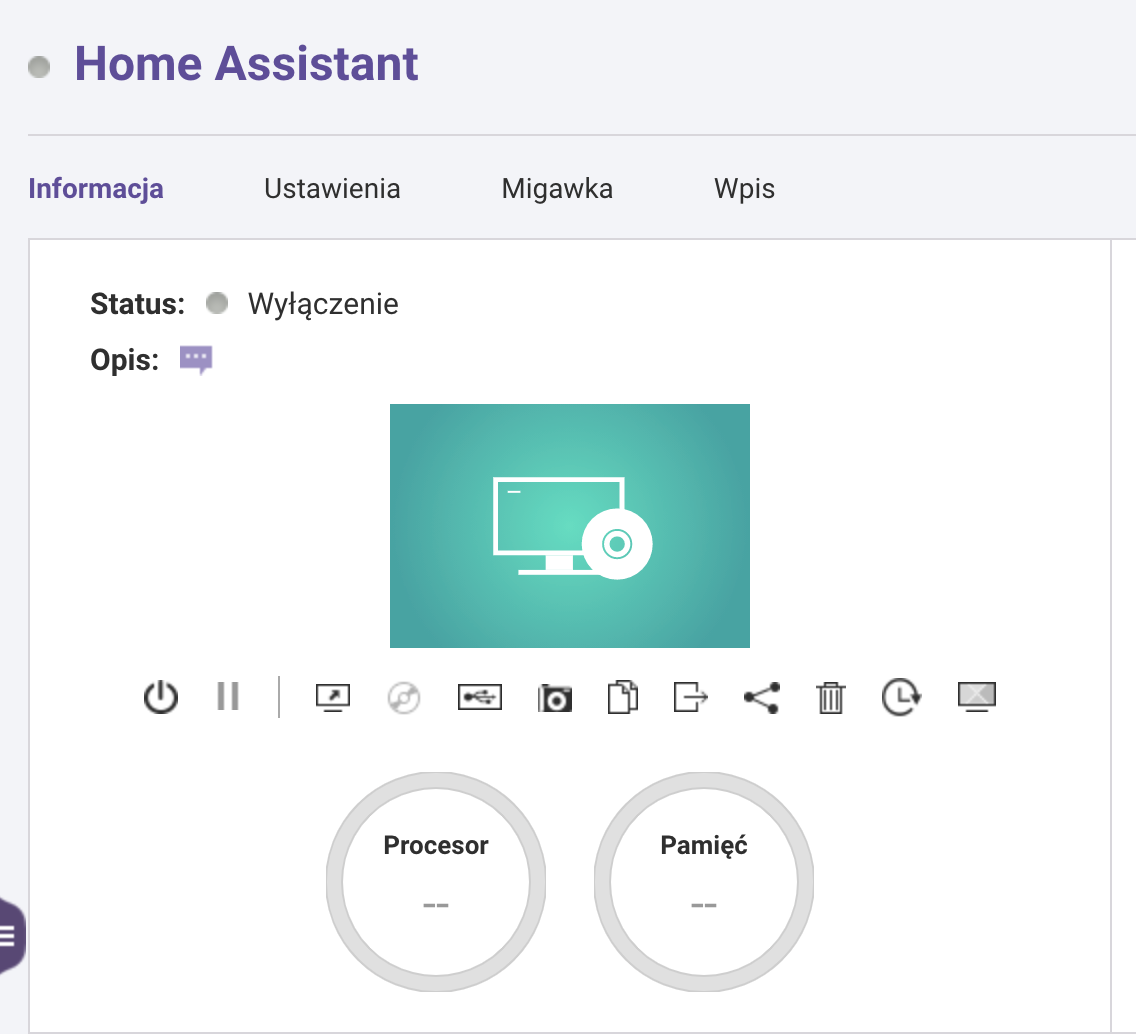1136x1034 pixels.
Task: Switch to the Ustawienia tab
Action: tap(332, 188)
